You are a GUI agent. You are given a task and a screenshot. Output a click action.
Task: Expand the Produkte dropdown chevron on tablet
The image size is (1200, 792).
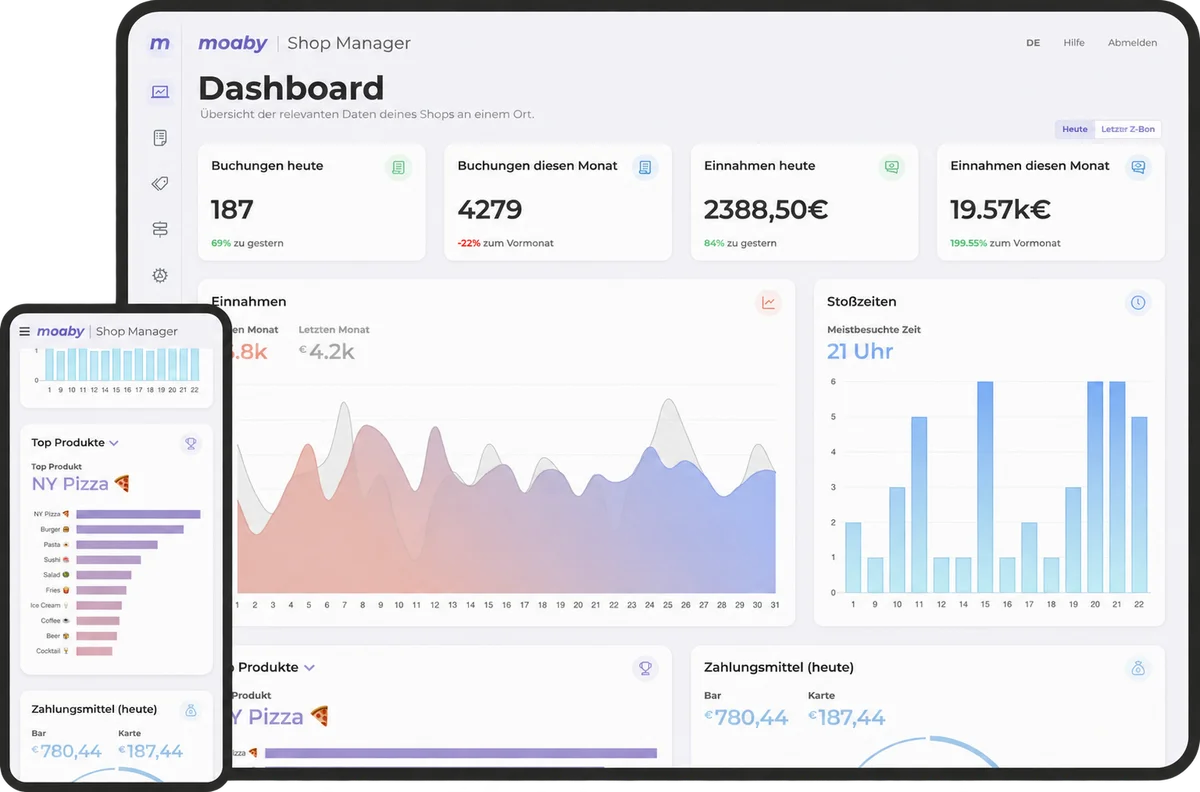point(309,668)
